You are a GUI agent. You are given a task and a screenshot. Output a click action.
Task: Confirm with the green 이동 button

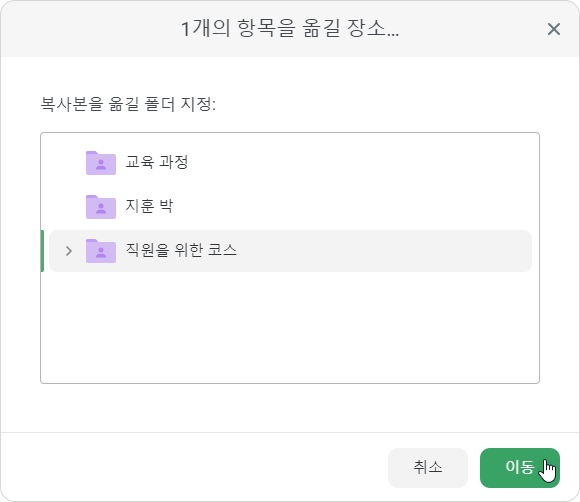click(520, 468)
